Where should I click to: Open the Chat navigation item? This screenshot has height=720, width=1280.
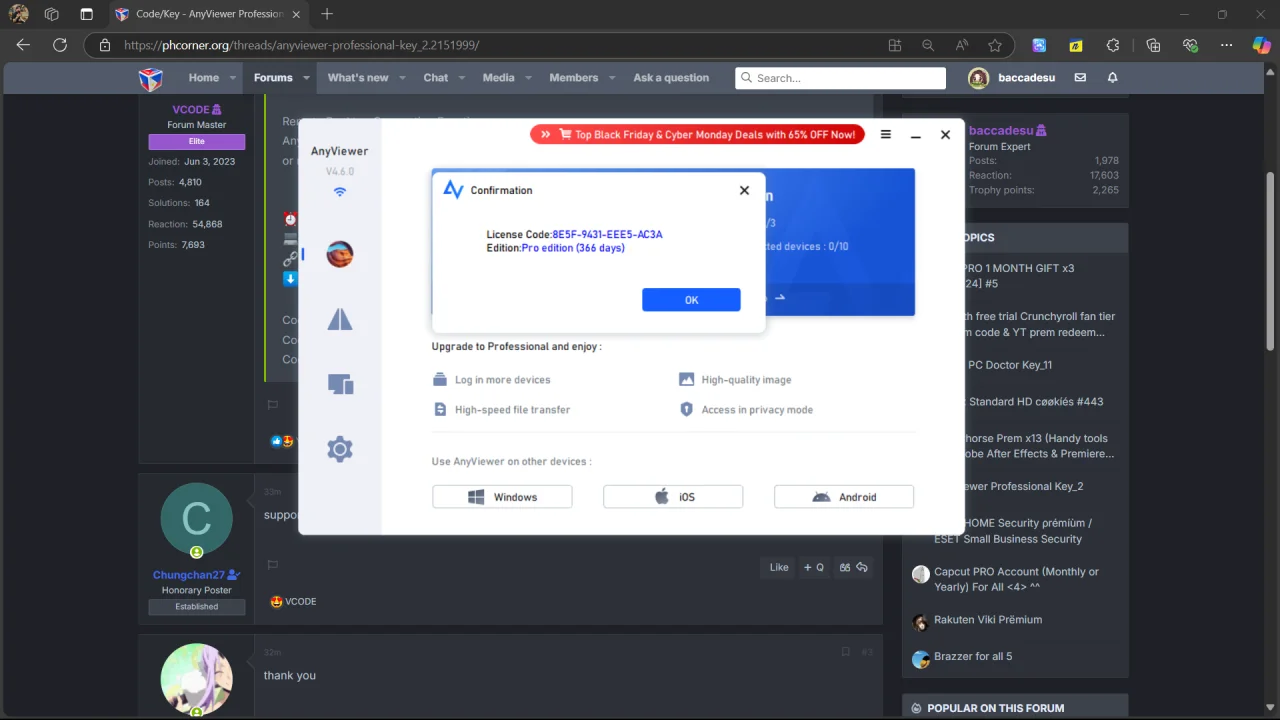click(436, 78)
